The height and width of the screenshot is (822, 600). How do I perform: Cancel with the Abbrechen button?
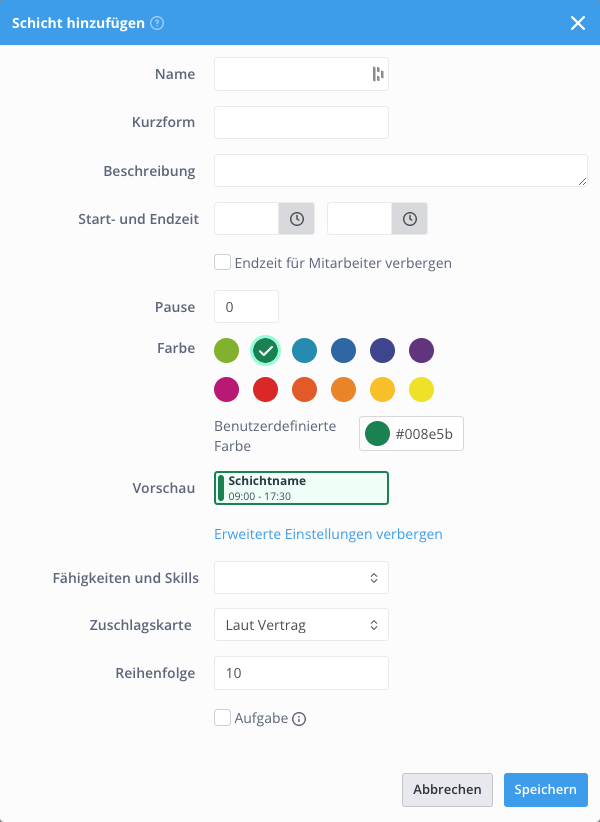pos(447,789)
